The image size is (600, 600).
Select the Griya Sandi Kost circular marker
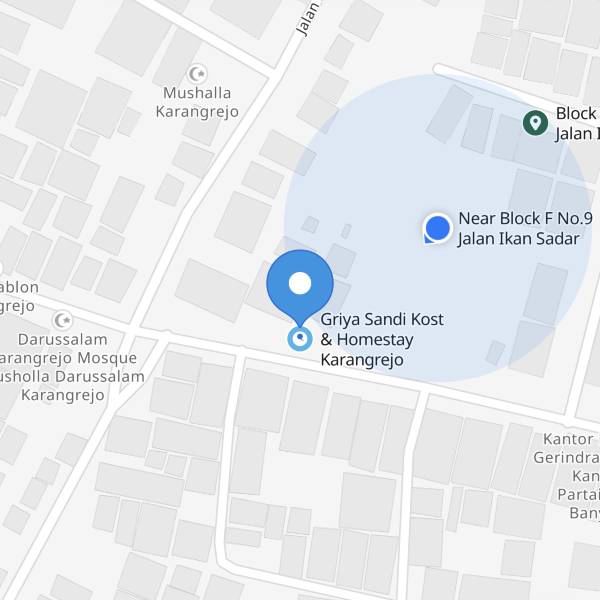click(x=300, y=339)
